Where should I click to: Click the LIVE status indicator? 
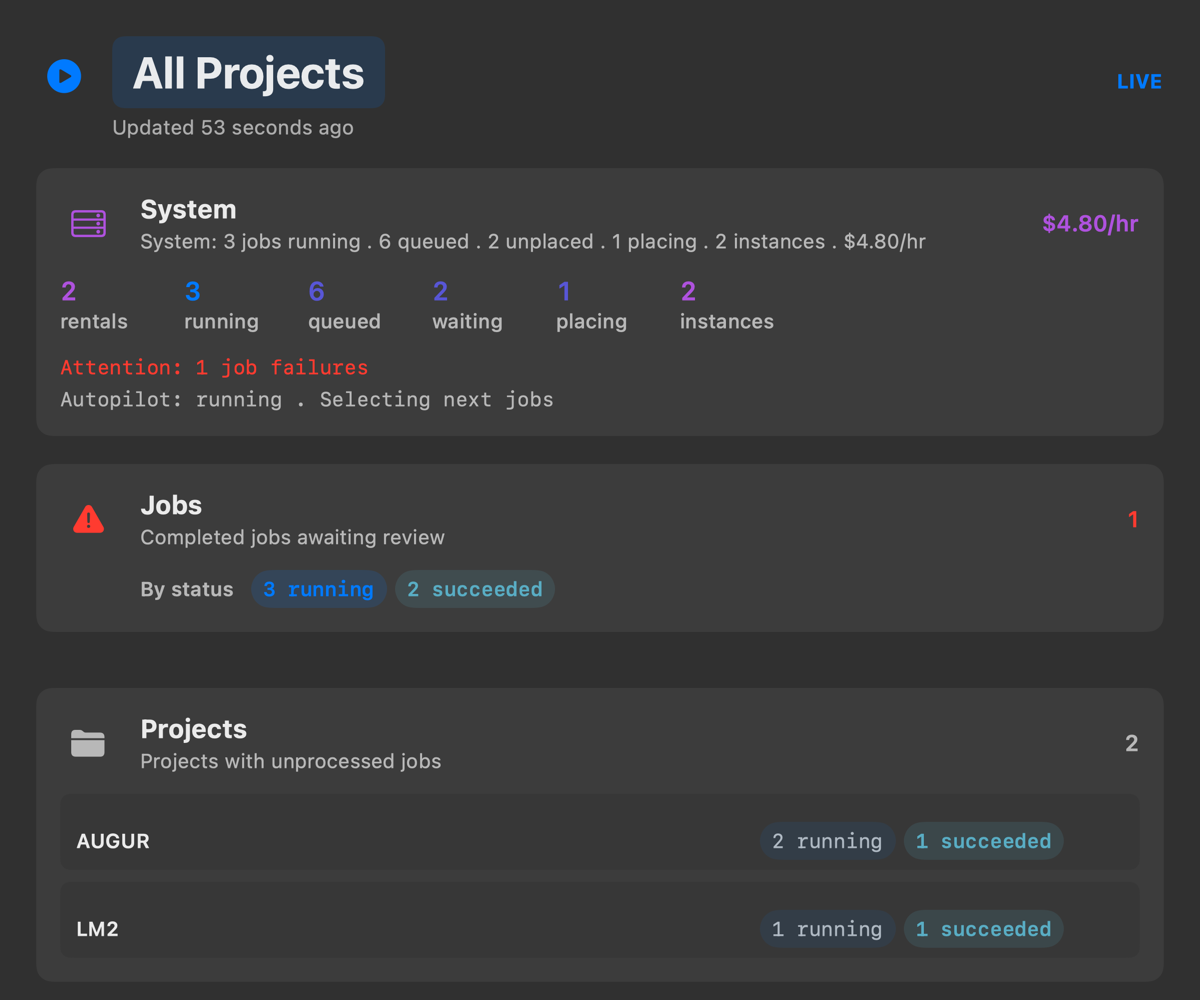1139,82
